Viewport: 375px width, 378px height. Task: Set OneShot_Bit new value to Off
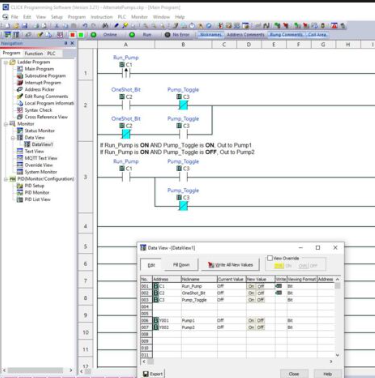coord(260,293)
